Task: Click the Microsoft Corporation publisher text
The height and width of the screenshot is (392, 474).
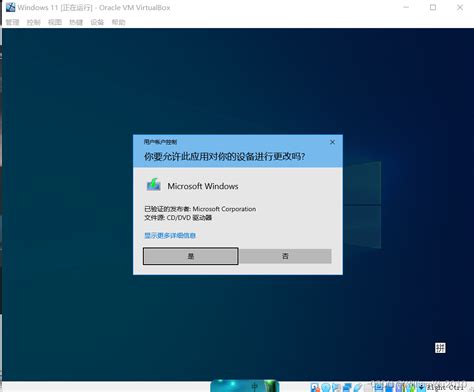Action: [x=224, y=209]
